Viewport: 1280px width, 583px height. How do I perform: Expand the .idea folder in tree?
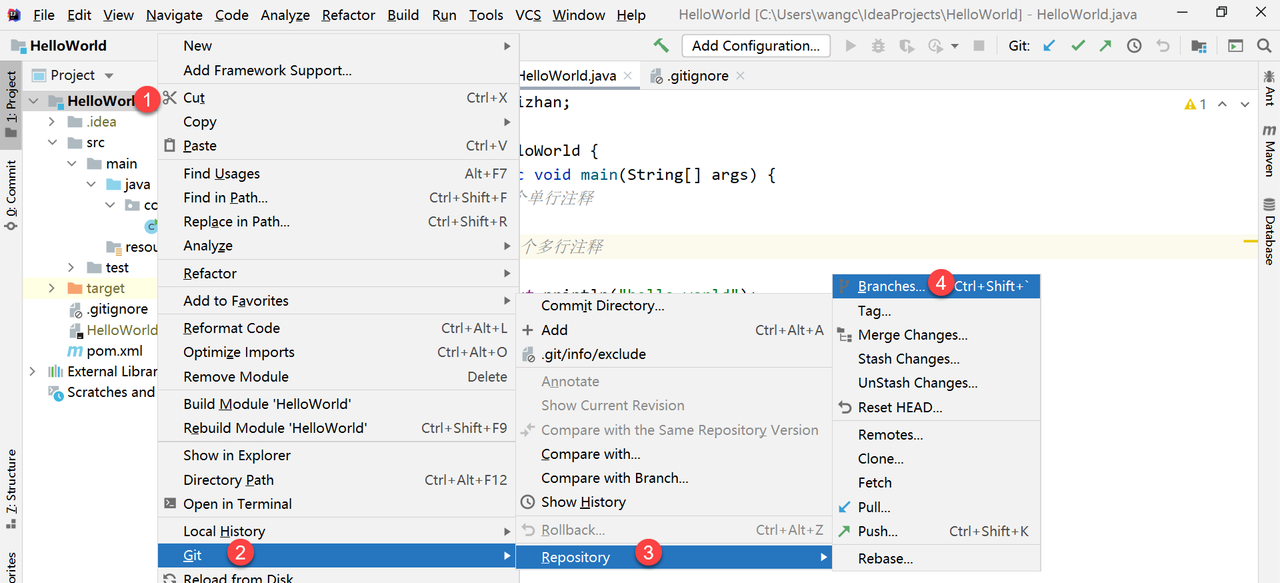pos(52,122)
